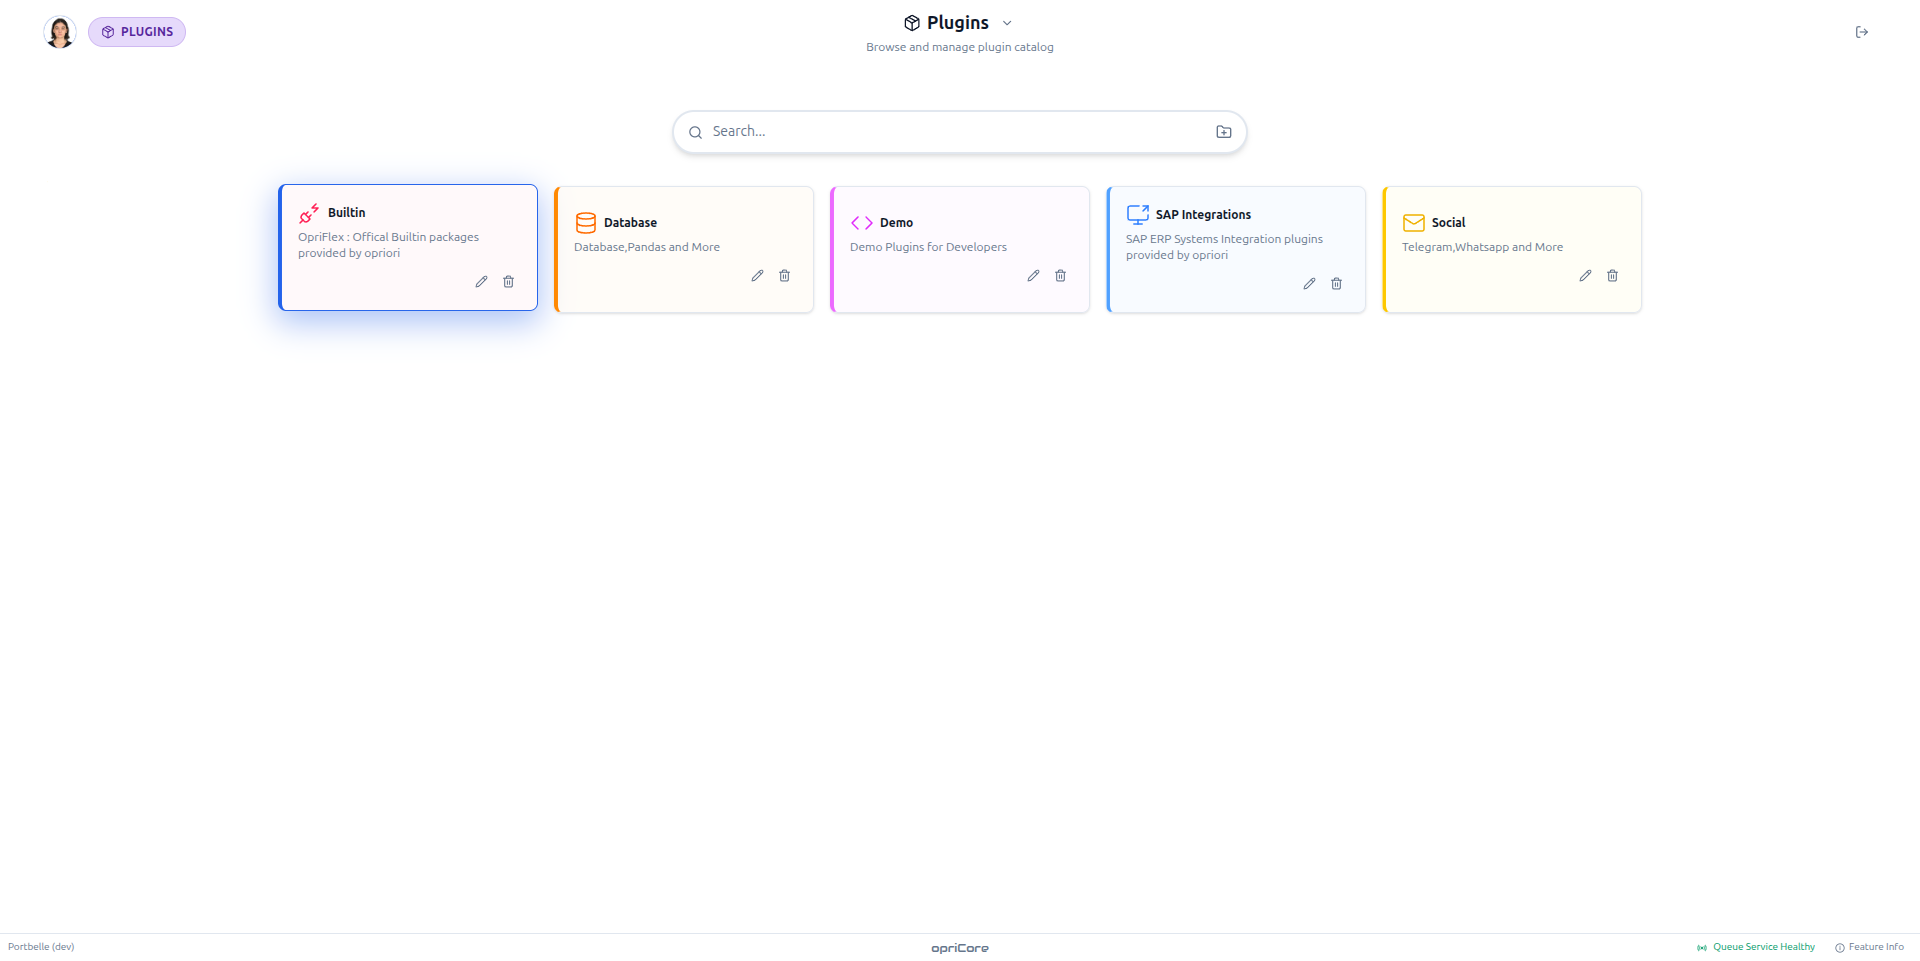This screenshot has height=961, width=1920.
Task: Delete the Database category trash icon
Action: tap(784, 276)
